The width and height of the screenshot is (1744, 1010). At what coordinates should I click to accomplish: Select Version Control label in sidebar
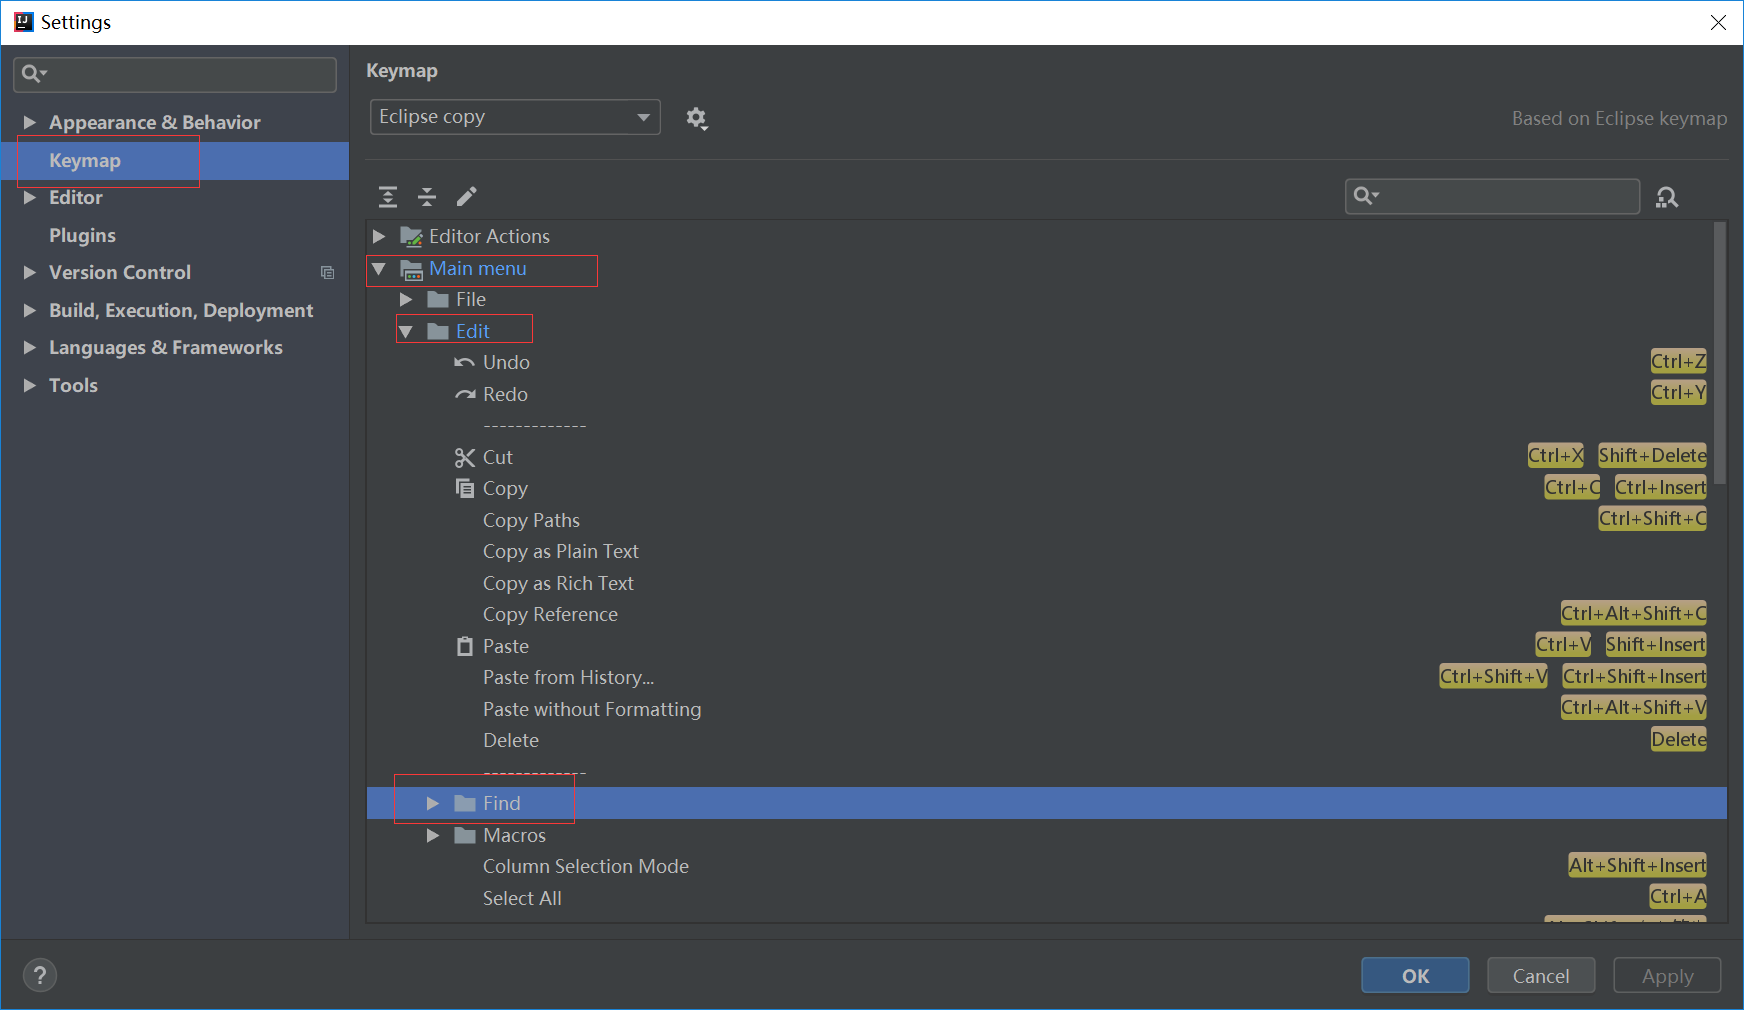pyautogui.click(x=120, y=272)
